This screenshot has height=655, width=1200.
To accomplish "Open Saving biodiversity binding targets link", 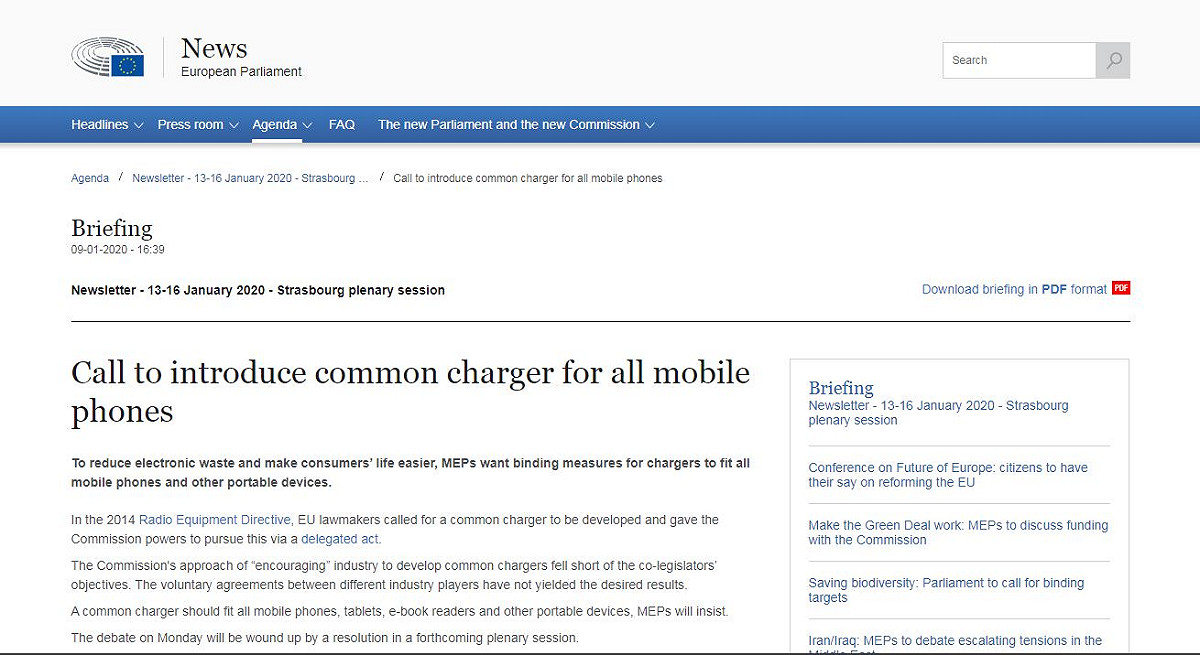I will coord(946,590).
